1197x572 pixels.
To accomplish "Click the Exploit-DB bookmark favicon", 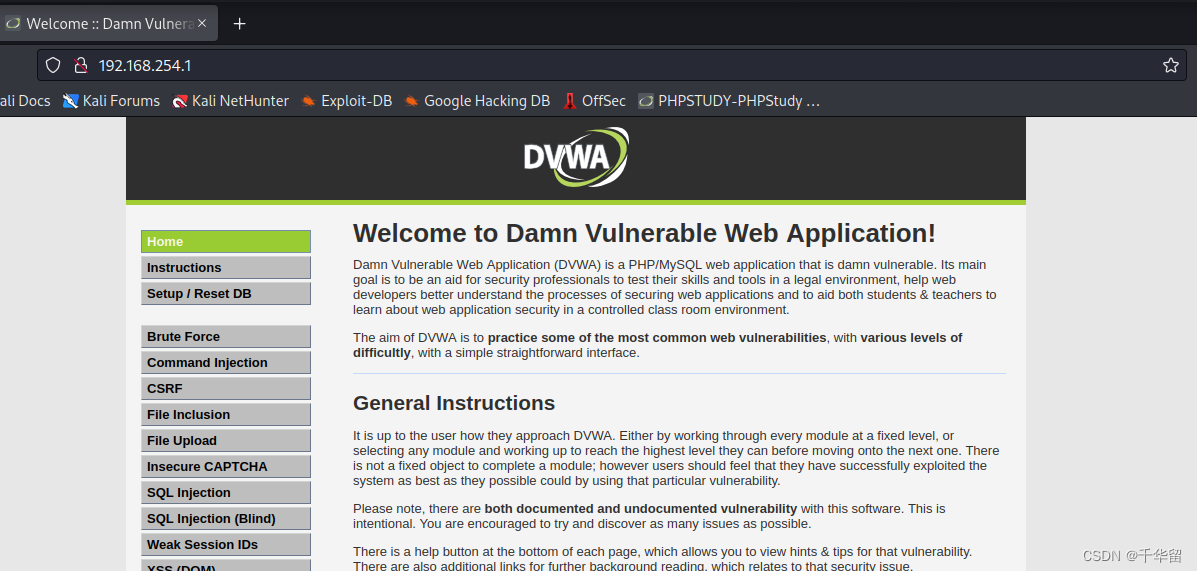I will 308,101.
